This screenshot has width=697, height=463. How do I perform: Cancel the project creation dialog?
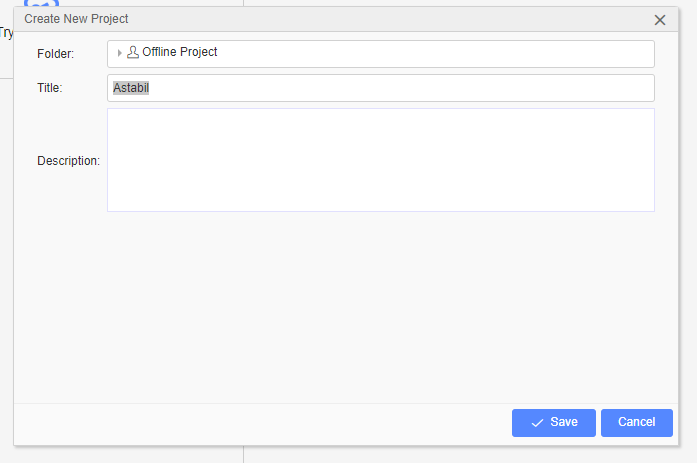pos(637,423)
